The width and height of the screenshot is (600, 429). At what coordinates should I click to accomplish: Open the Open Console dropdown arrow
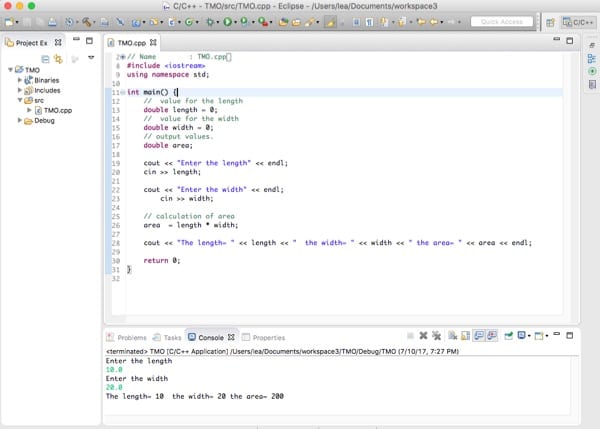tap(547, 336)
